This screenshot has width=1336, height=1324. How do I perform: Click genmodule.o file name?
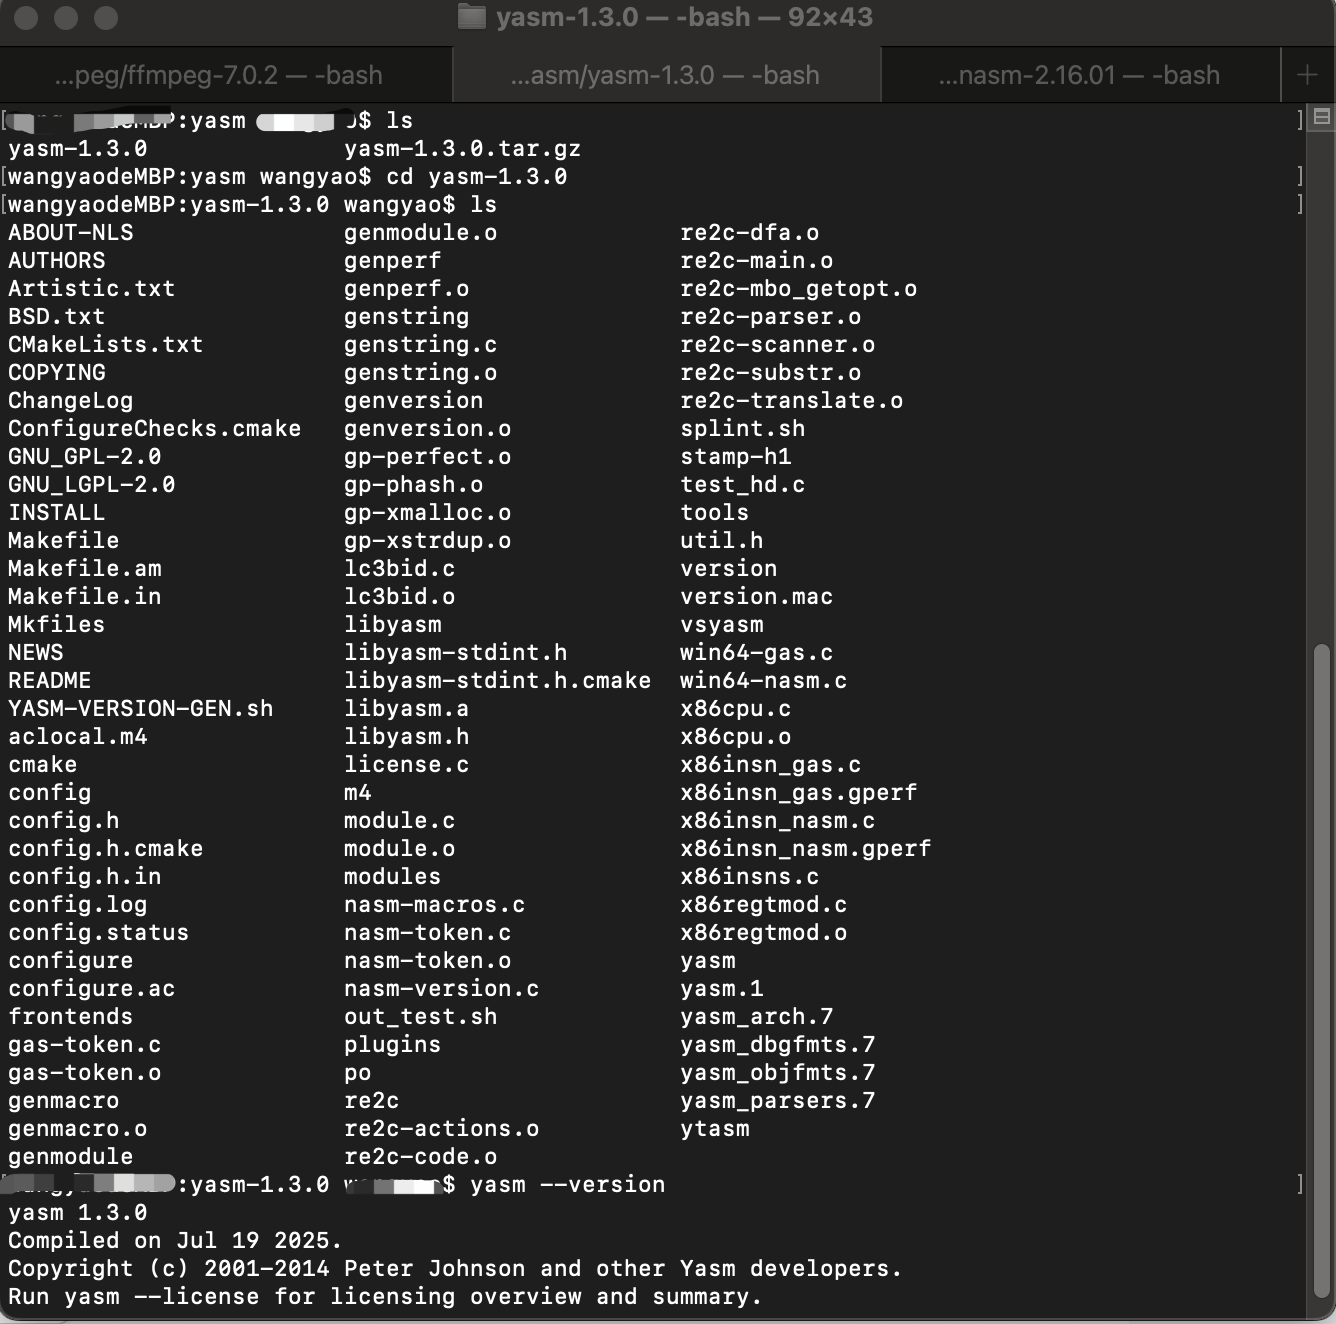[x=421, y=232]
